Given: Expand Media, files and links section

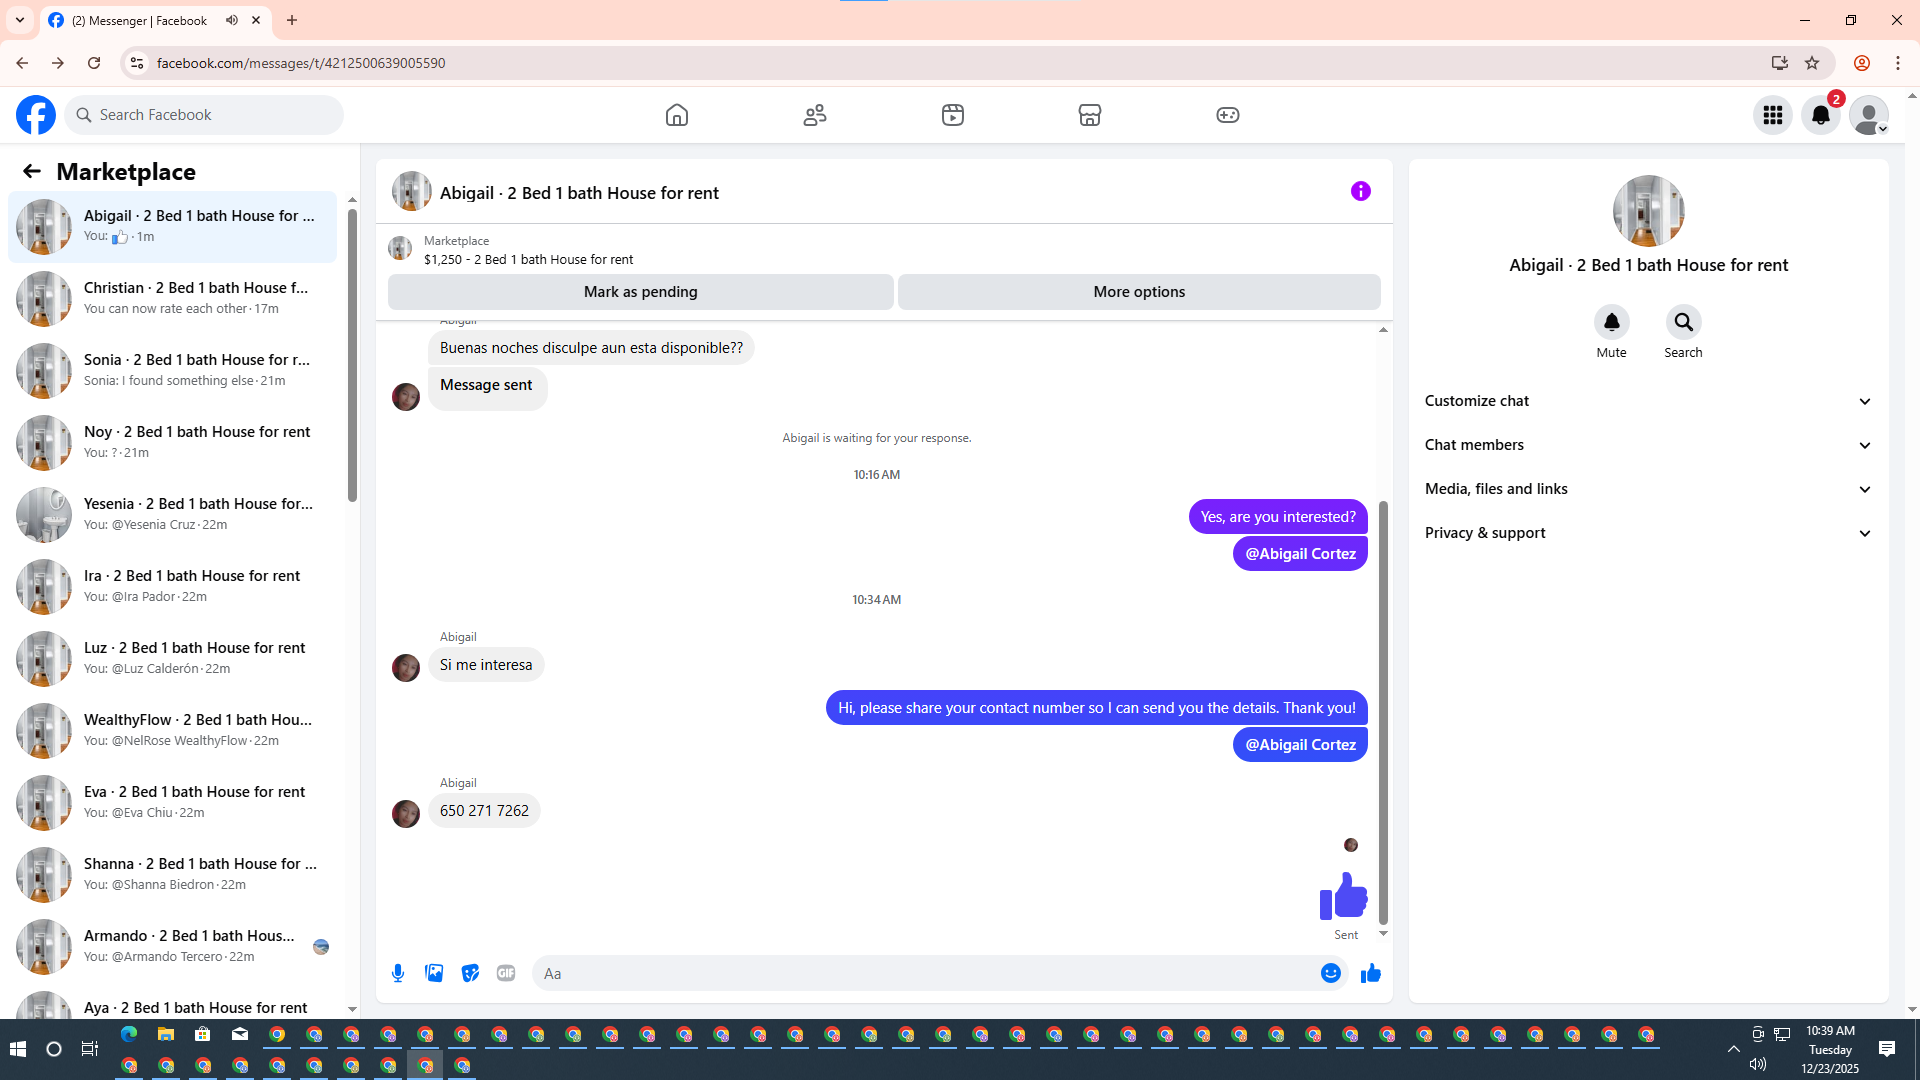Looking at the screenshot, I should (x=1648, y=489).
